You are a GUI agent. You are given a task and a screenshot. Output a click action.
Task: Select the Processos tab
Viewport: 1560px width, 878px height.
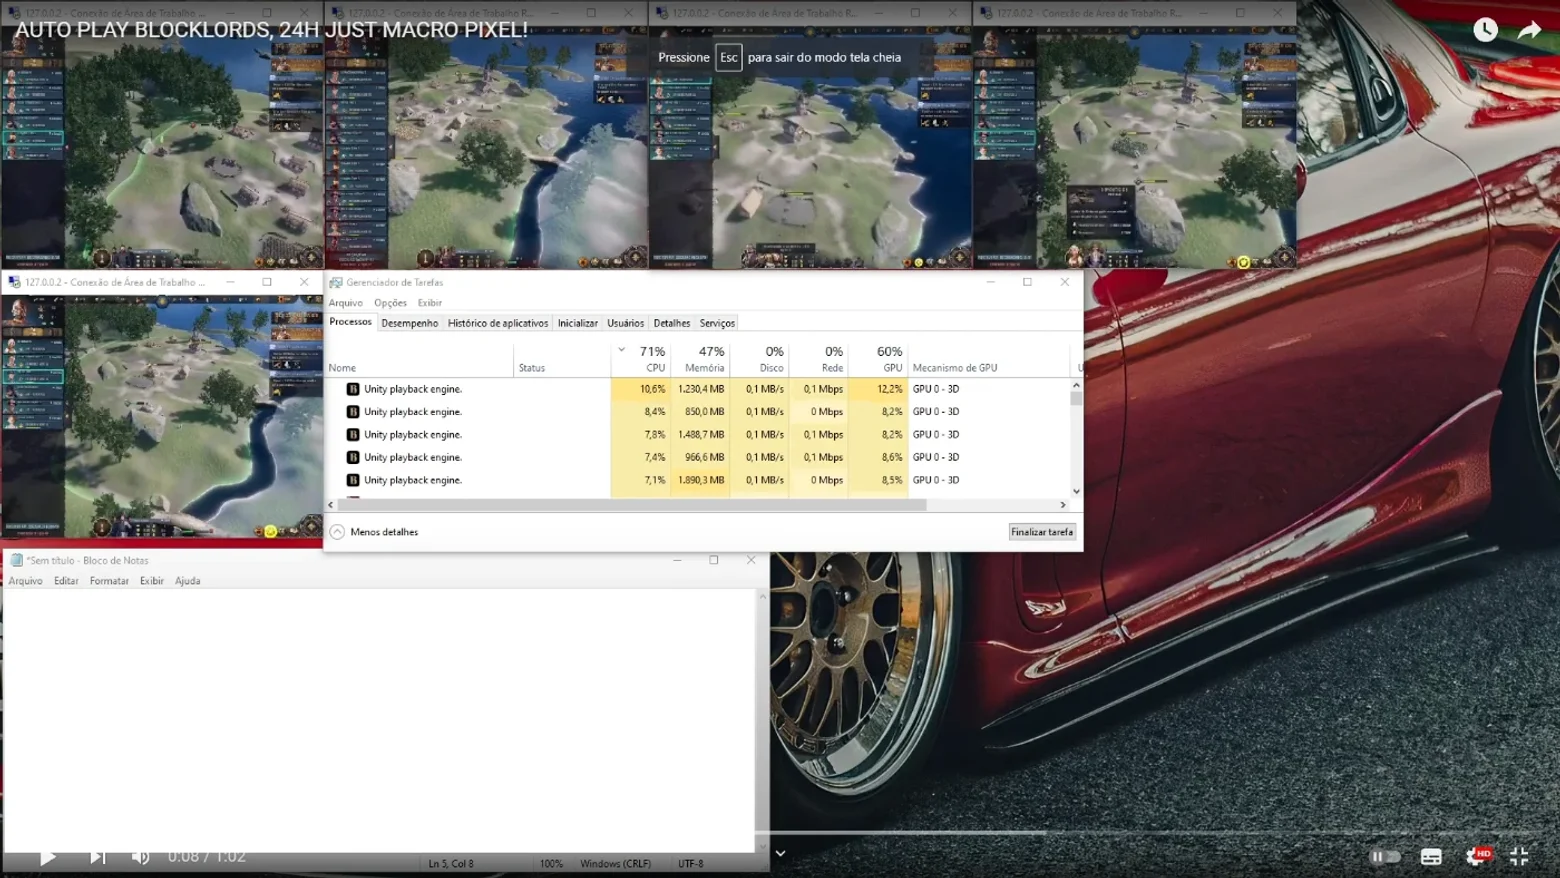pos(350,322)
